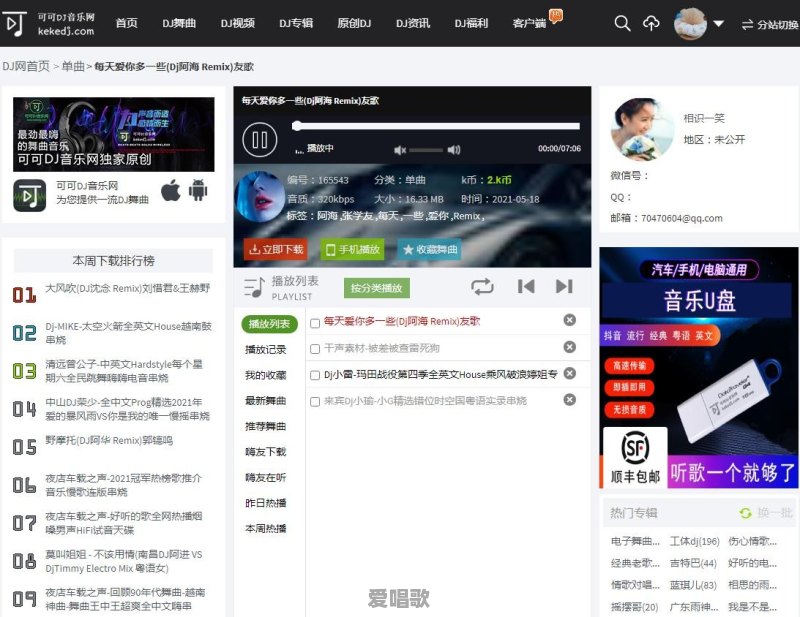Click the playlist music note icon
The width and height of the screenshot is (800, 617).
[x=254, y=287]
